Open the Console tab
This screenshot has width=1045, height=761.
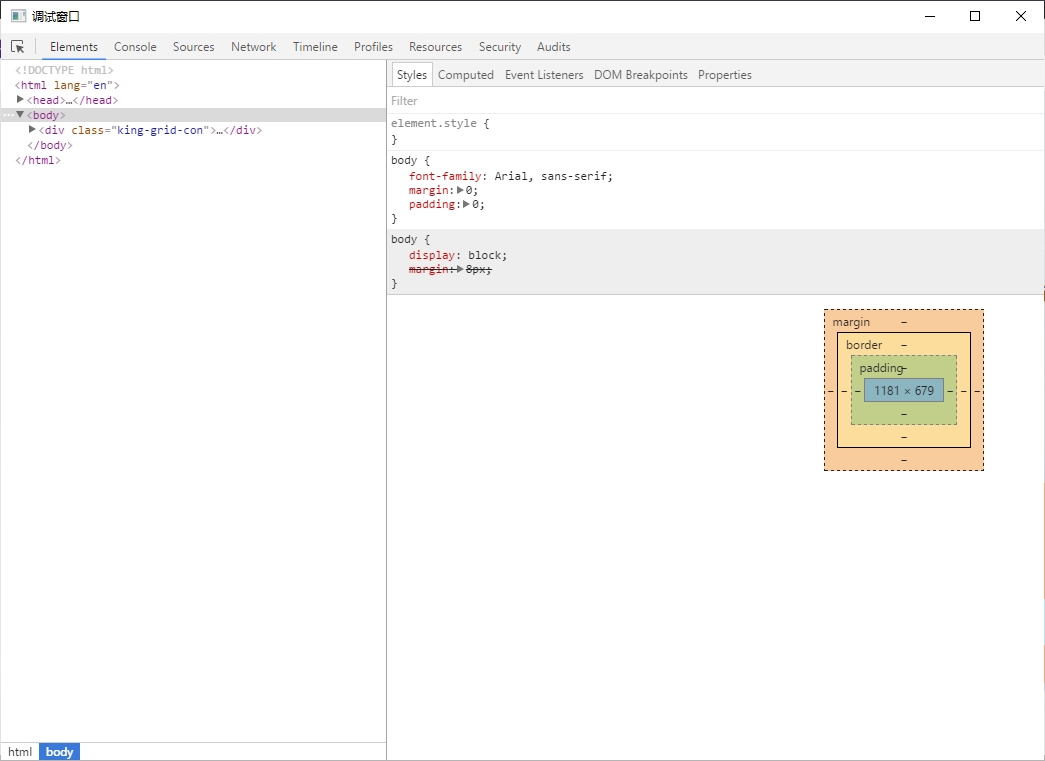135,47
